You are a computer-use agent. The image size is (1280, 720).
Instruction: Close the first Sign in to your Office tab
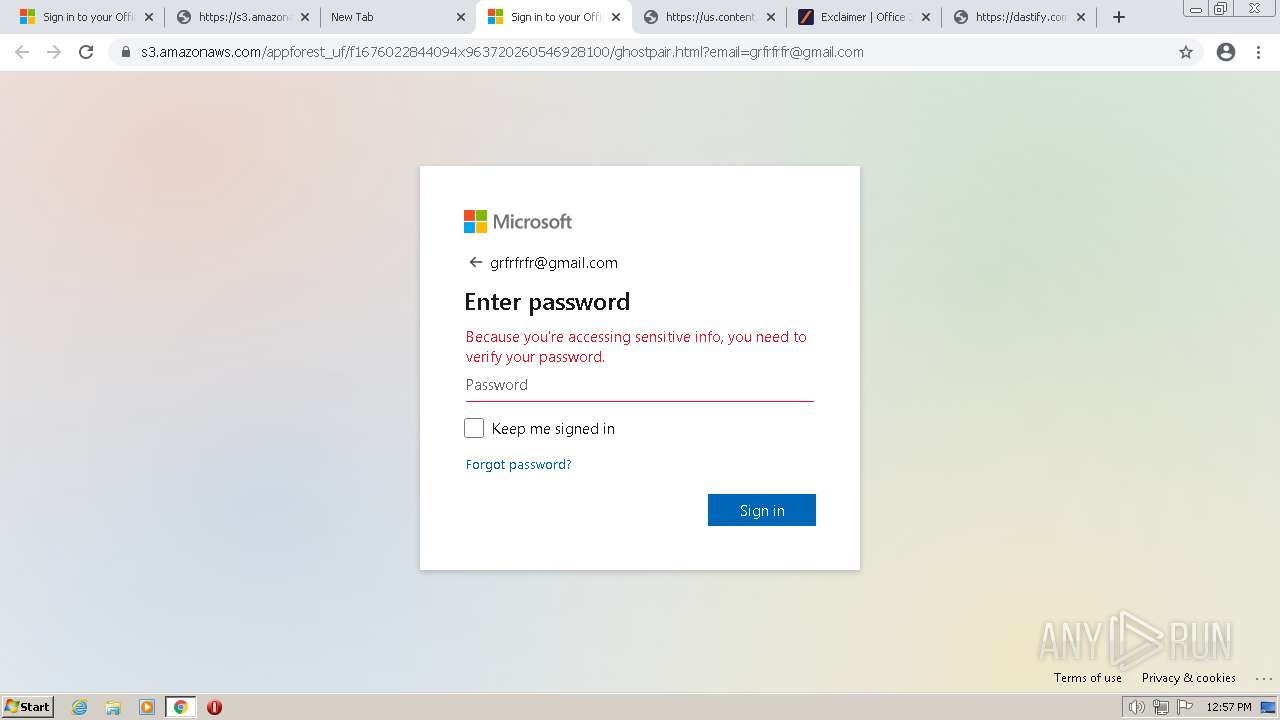(149, 17)
